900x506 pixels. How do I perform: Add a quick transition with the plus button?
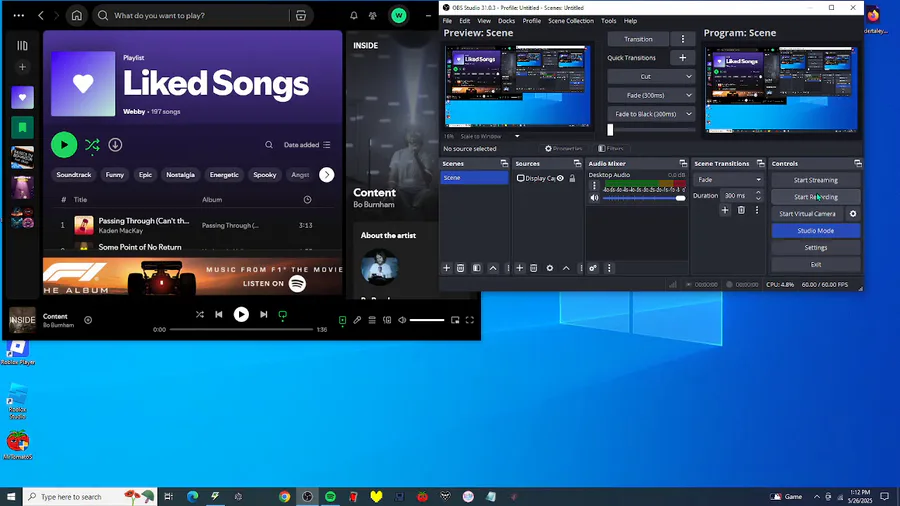click(682, 57)
